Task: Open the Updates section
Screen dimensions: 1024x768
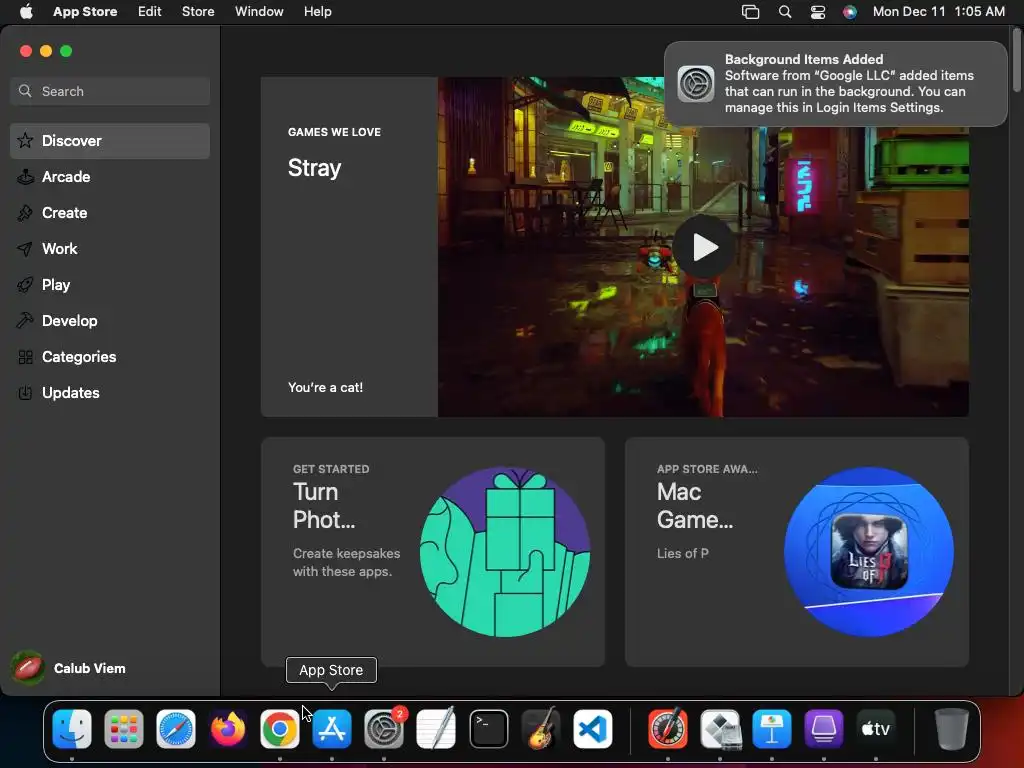Action: tap(110, 392)
